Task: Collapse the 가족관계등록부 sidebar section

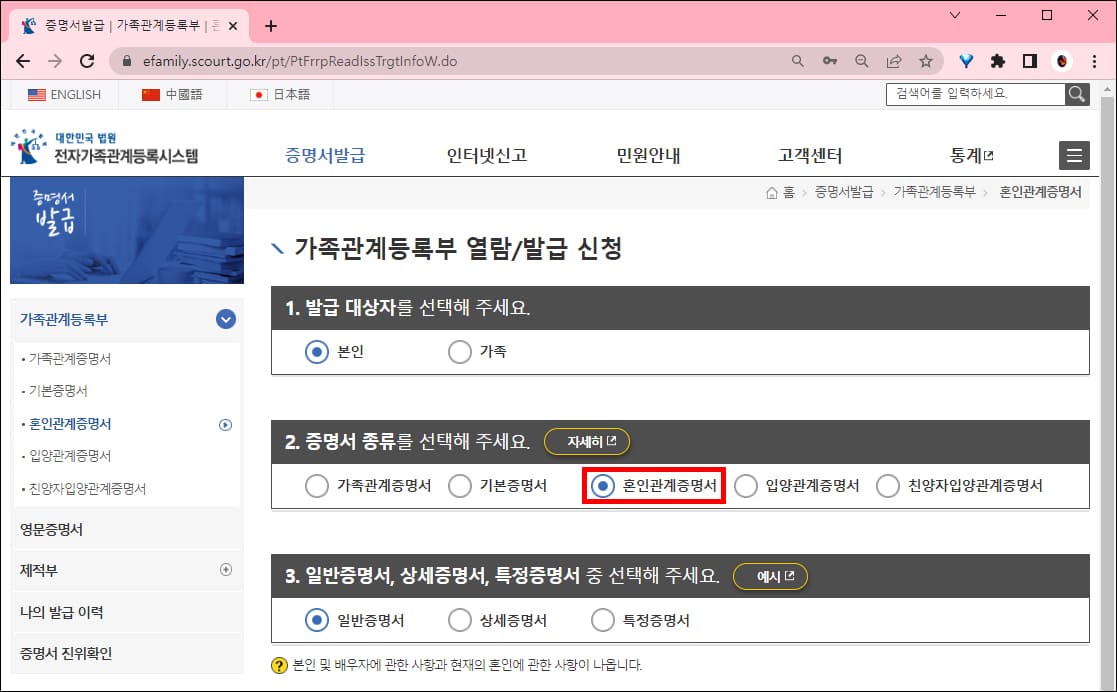Action: click(224, 320)
